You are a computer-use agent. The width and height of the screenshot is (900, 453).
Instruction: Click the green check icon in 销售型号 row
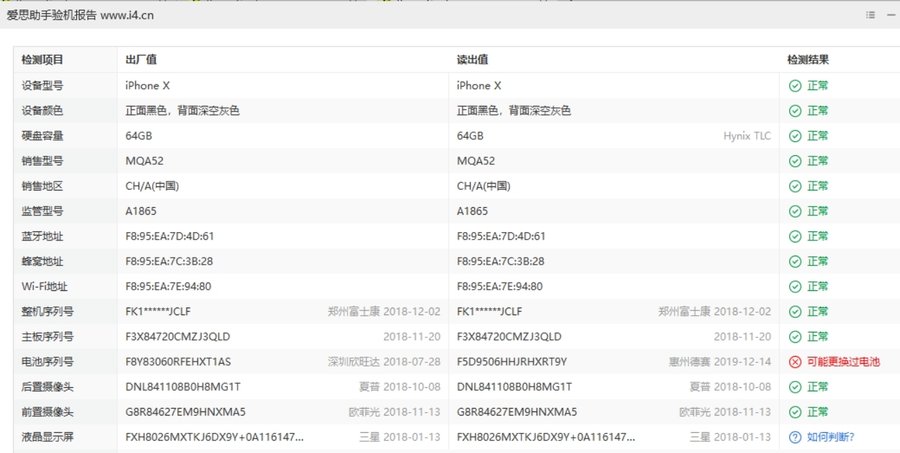(795, 161)
